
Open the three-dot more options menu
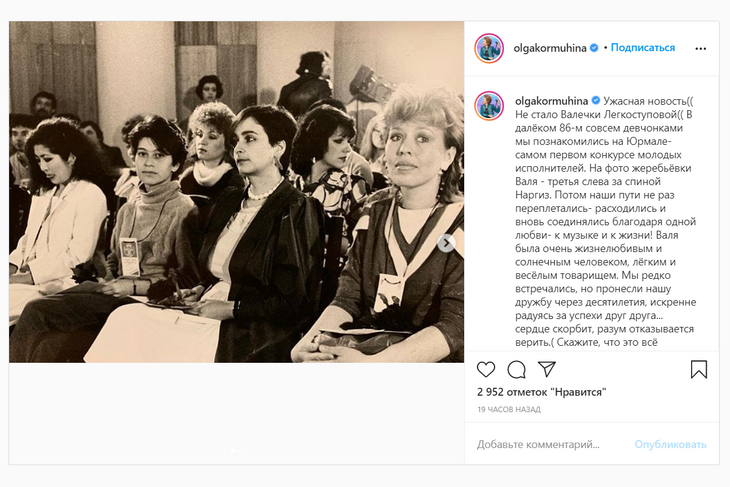click(701, 48)
